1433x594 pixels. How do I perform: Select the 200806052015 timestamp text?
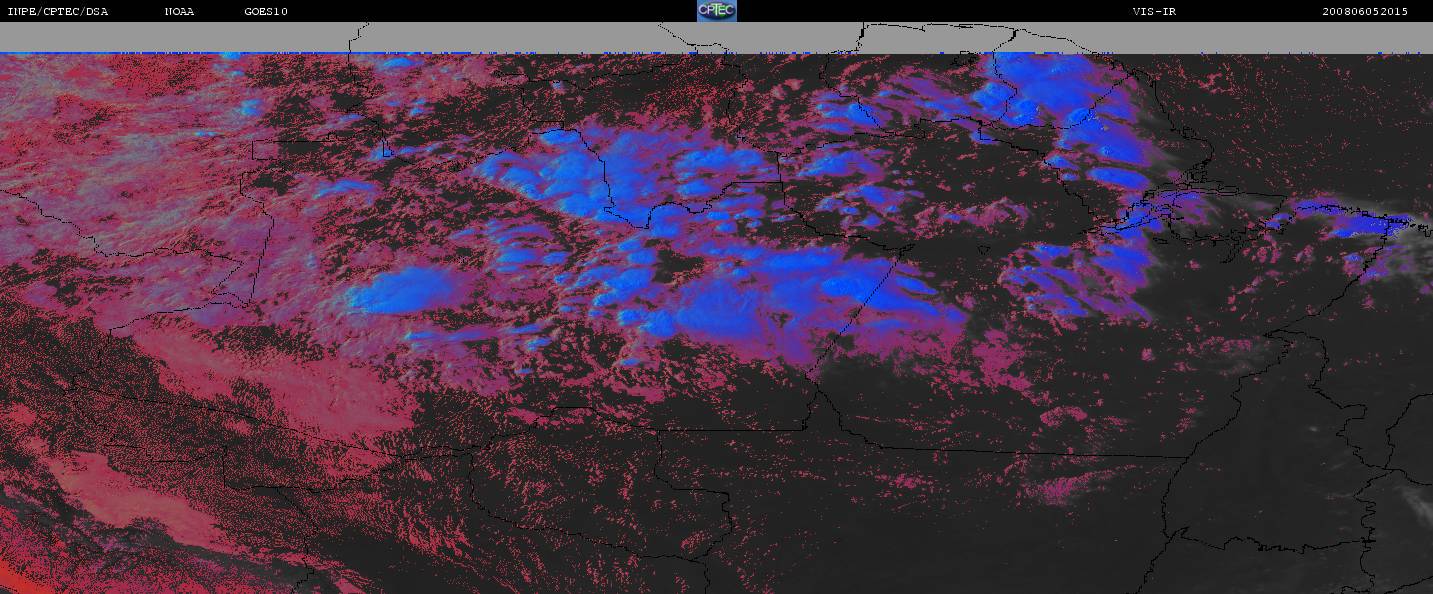[1365, 11]
